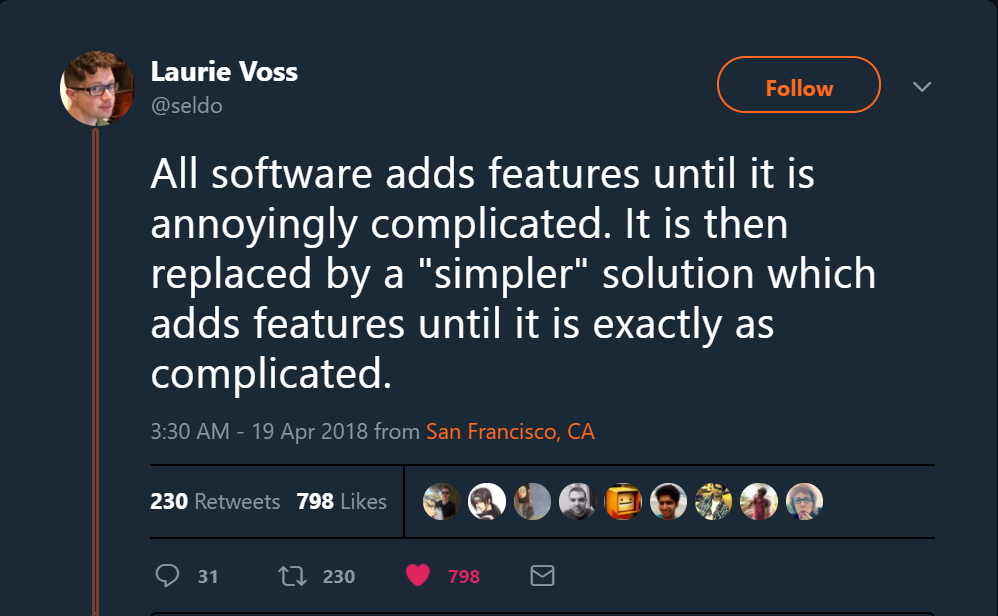Open the plaid shirt person's avatar

(x=713, y=501)
